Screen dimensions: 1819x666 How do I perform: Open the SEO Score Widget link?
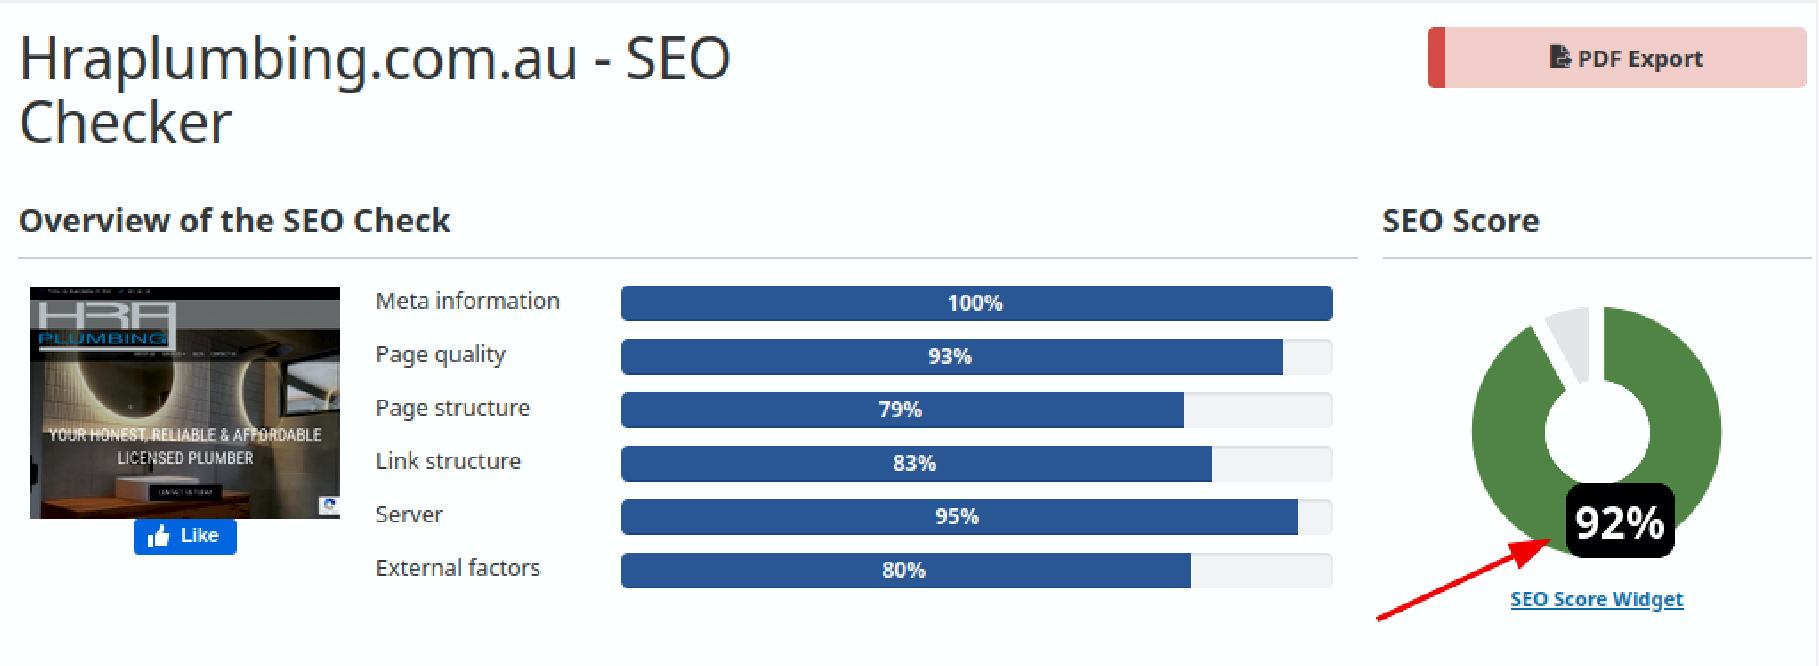(x=1596, y=599)
